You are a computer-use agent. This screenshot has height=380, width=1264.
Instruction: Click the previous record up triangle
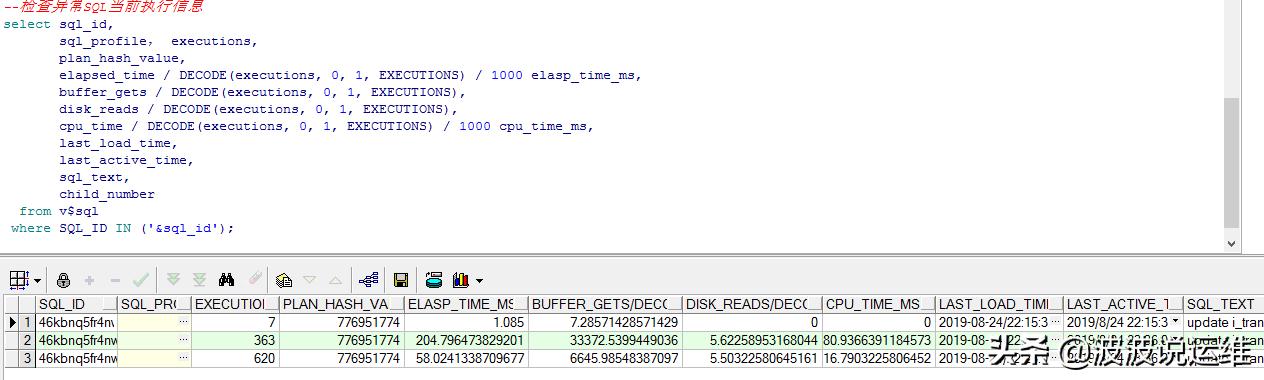[x=335, y=281]
